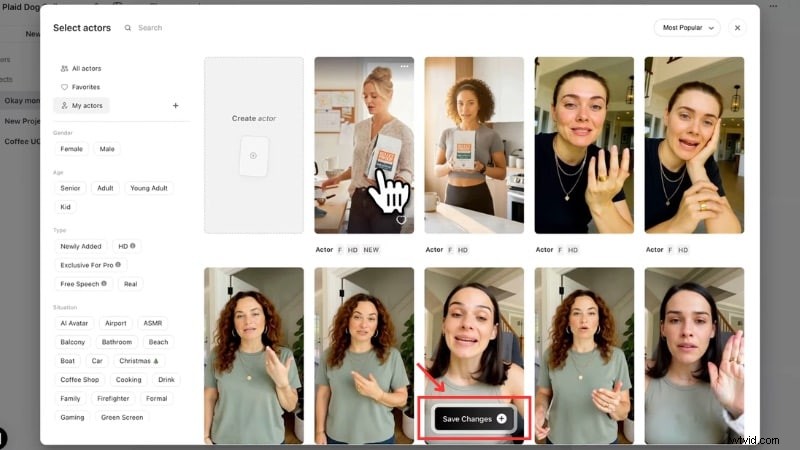Click info icon beside HD filter
Screen dimensions: 800x450
(133, 246)
